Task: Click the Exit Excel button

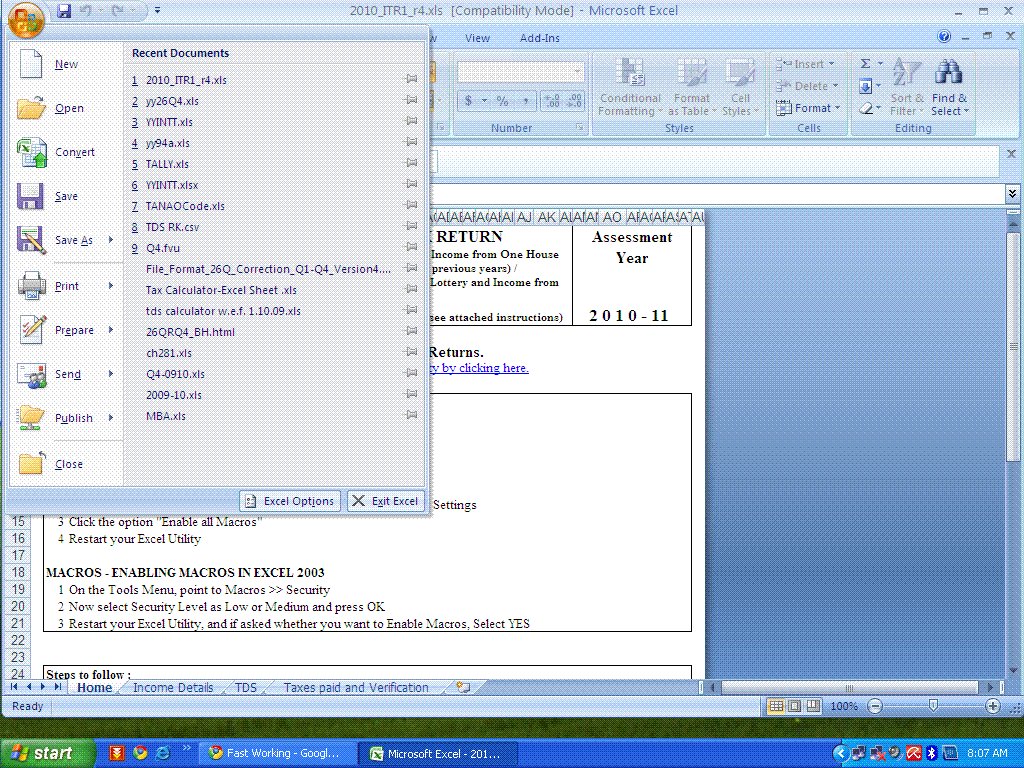Action: [386, 501]
